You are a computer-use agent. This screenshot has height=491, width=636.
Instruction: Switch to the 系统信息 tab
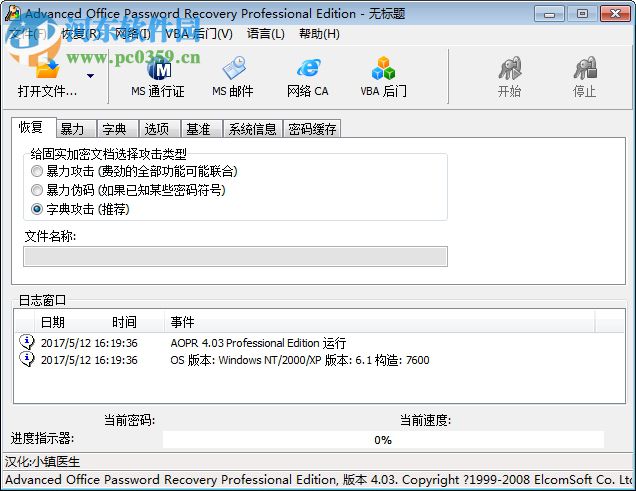point(252,129)
